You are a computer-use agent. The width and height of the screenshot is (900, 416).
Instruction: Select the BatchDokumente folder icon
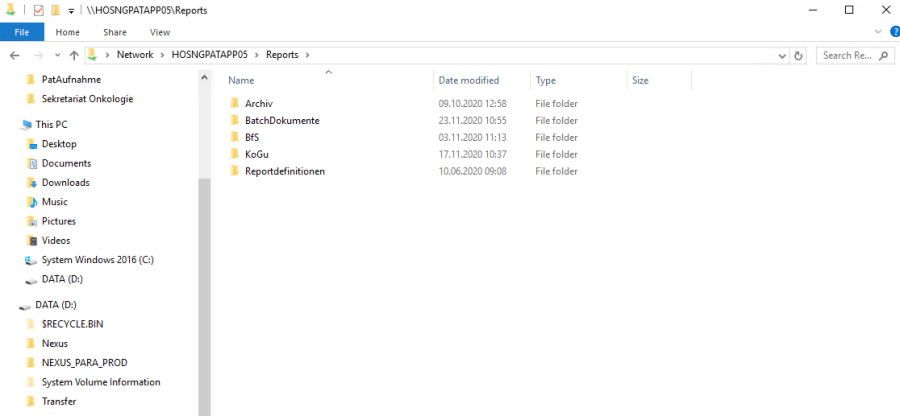pyautogui.click(x=234, y=120)
